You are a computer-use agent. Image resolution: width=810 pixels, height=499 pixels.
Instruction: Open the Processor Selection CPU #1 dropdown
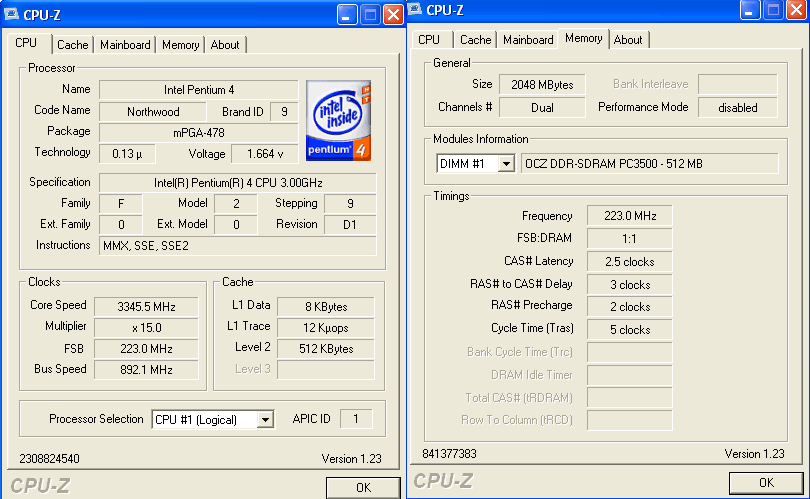coord(265,420)
